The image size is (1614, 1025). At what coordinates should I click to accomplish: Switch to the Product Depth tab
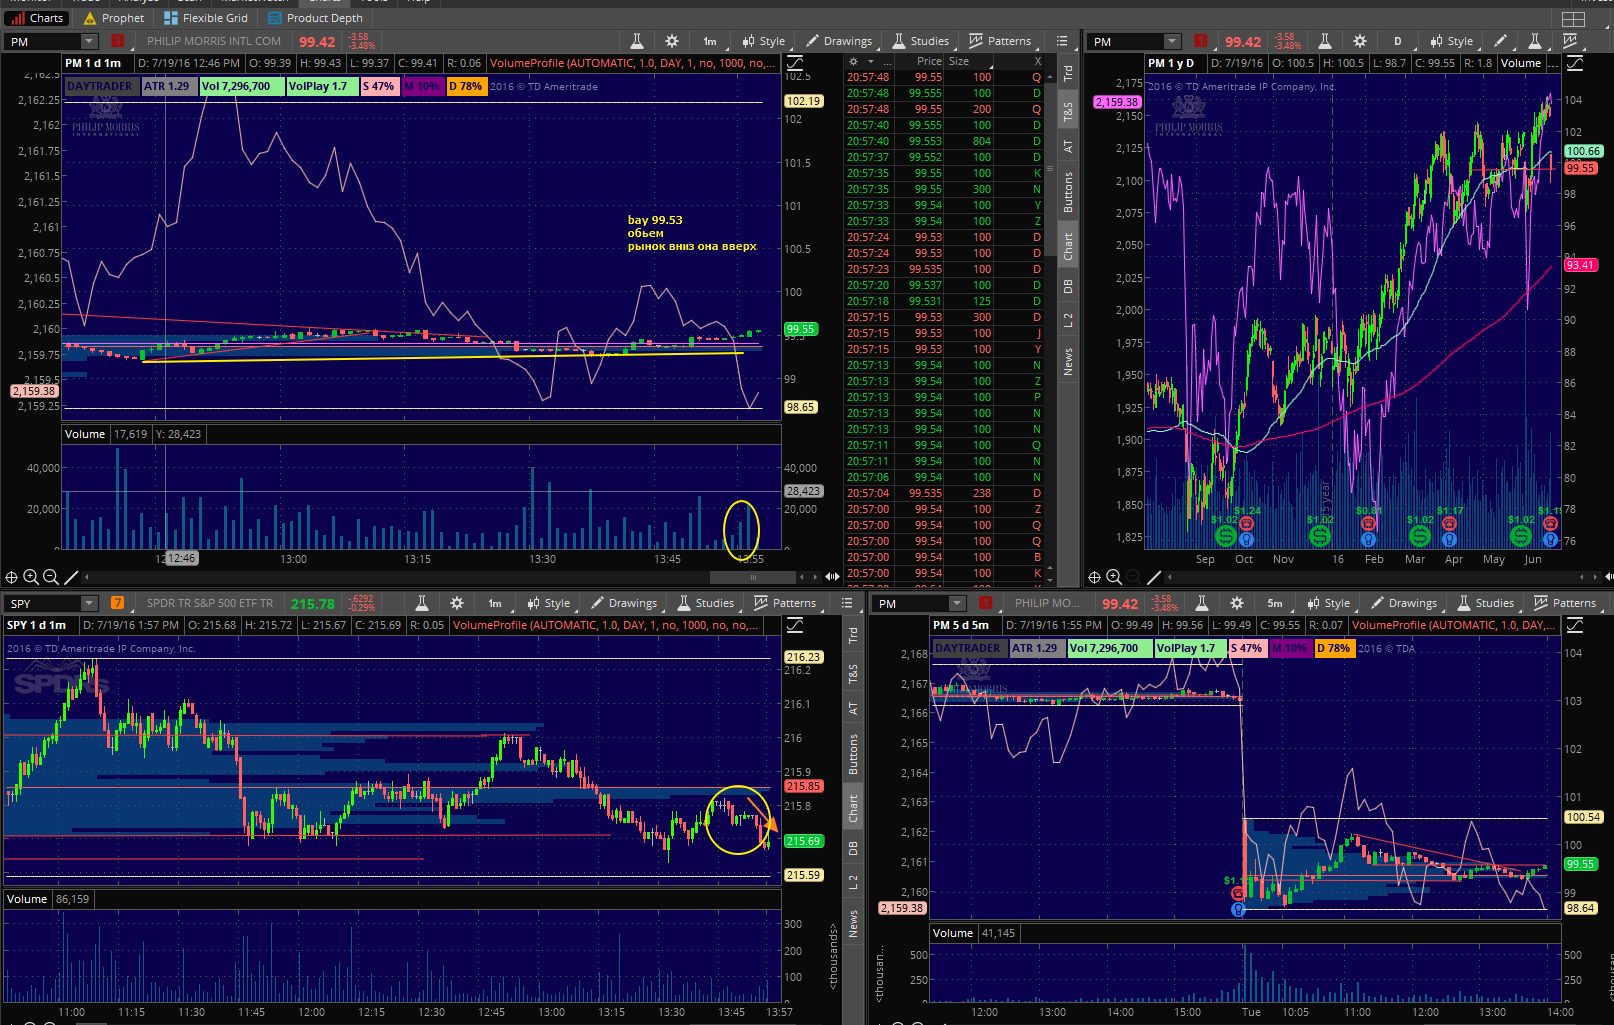tap(315, 18)
